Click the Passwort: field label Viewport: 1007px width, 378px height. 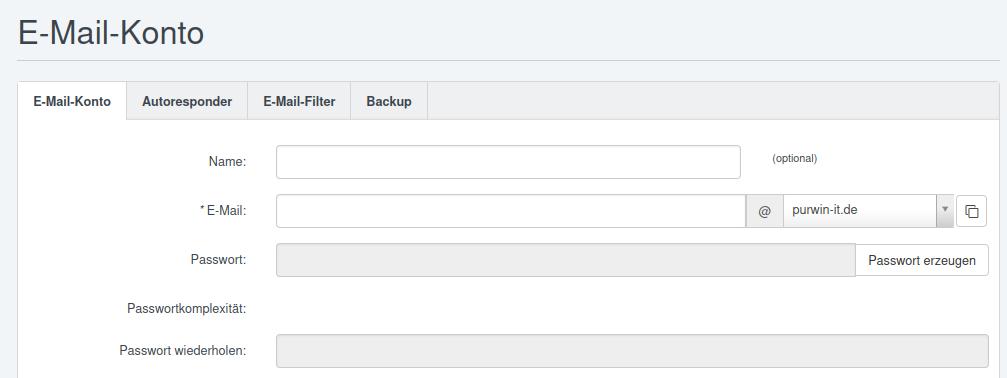(x=218, y=260)
